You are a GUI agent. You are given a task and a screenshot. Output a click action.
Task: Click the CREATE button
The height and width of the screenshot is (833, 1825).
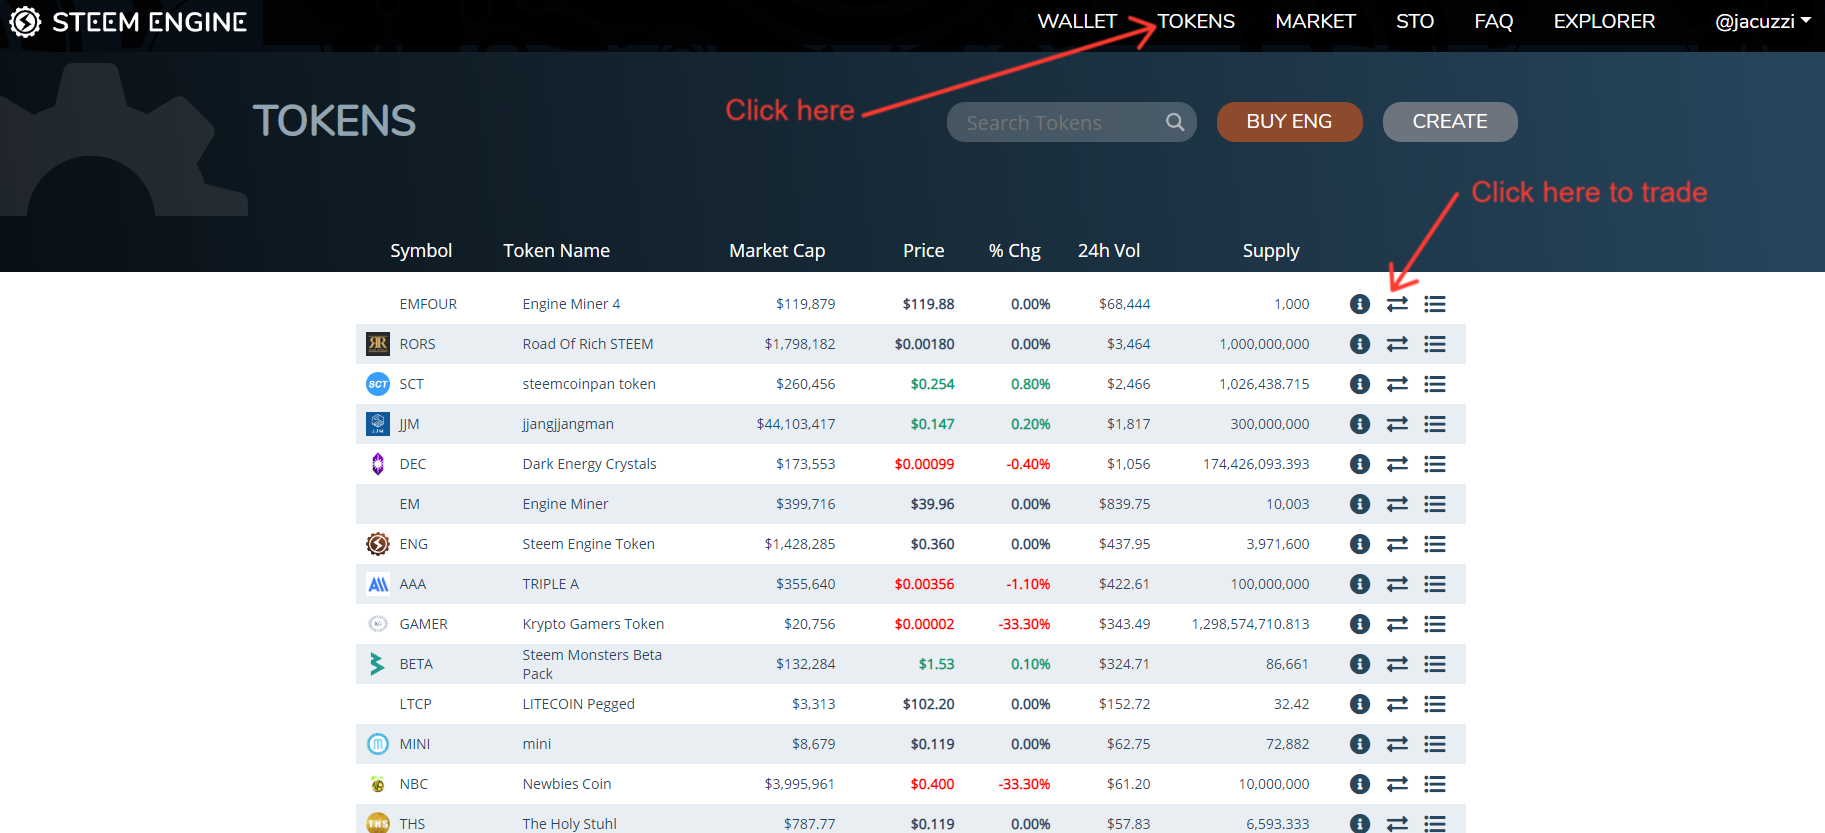[1450, 122]
